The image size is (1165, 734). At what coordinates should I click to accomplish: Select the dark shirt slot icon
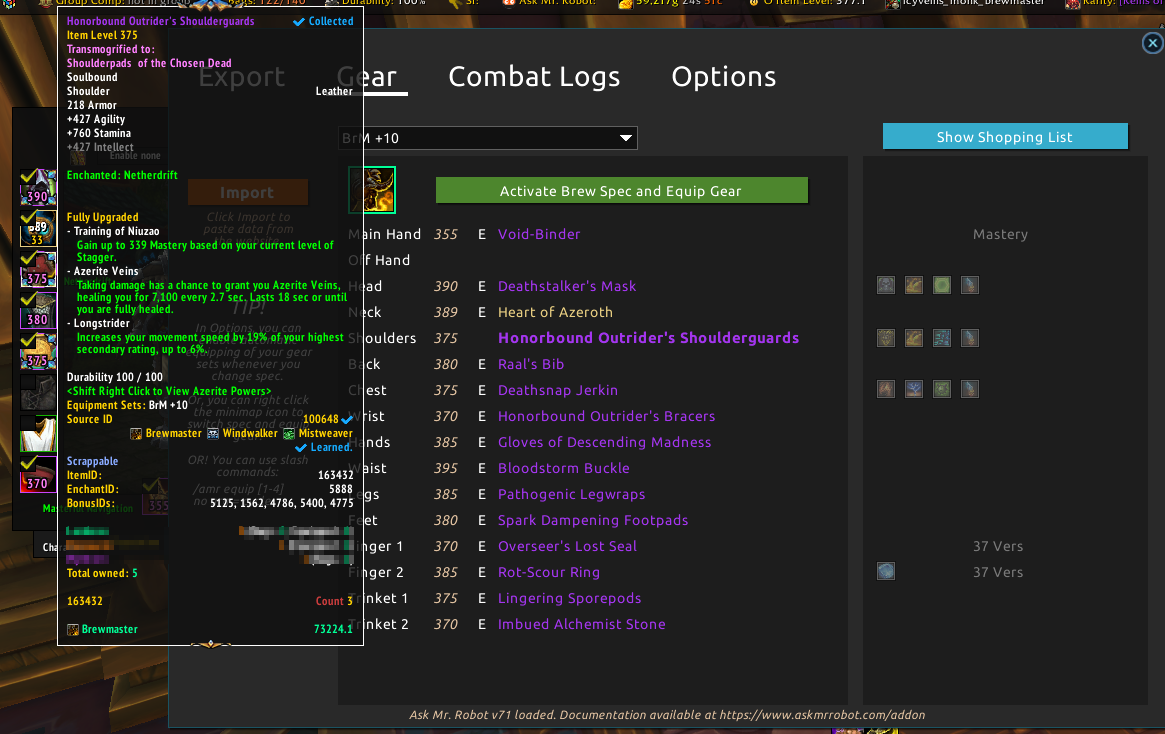pyautogui.click(x=38, y=392)
